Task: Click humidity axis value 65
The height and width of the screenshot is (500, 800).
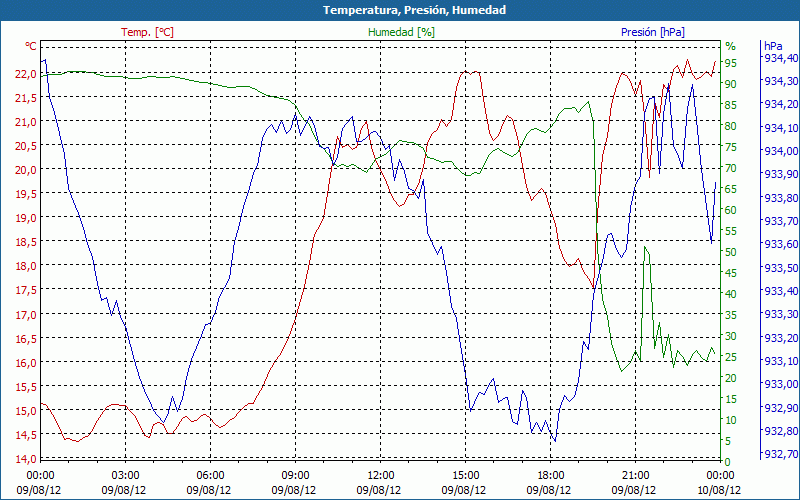Action: tap(731, 189)
